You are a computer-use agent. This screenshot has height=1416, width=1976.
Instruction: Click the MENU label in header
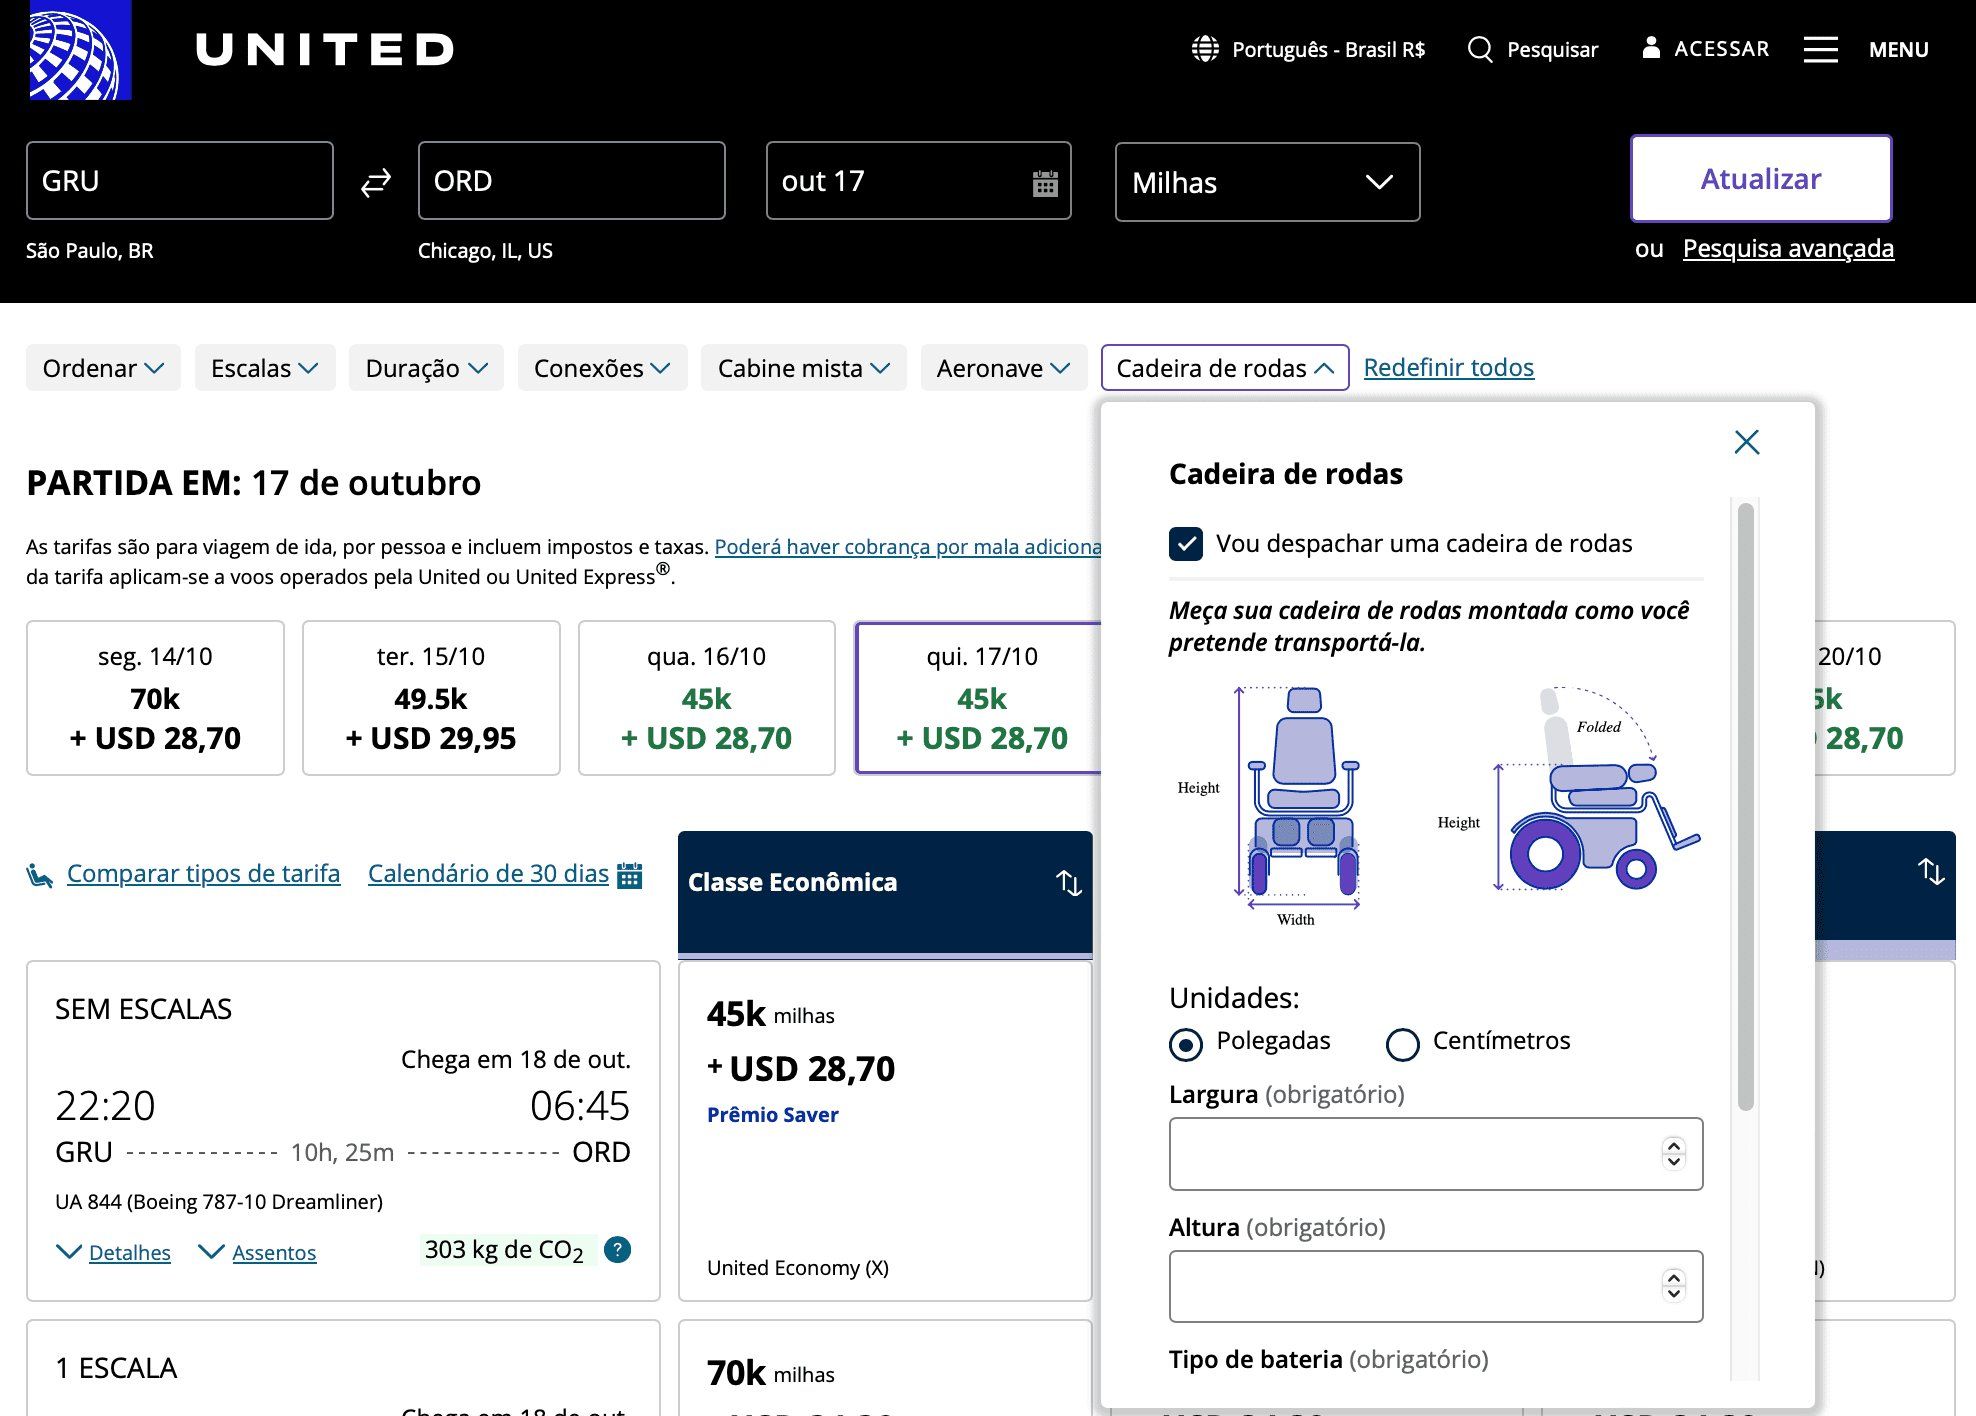1898,49
